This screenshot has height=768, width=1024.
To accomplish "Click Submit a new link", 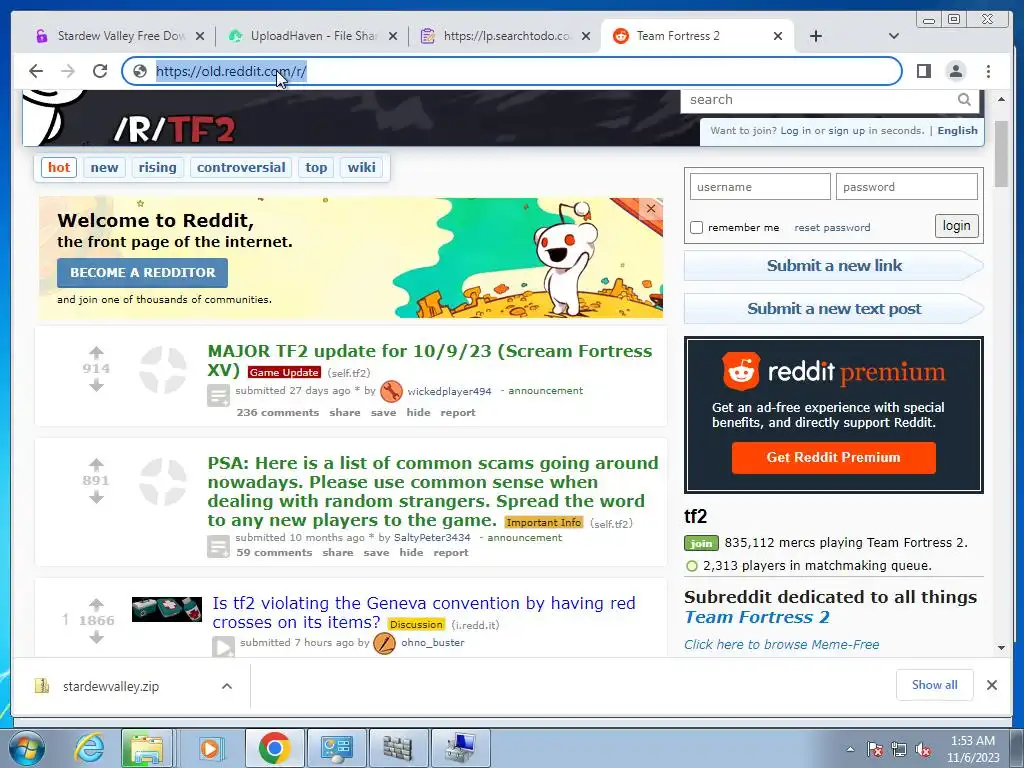I will pos(834,266).
